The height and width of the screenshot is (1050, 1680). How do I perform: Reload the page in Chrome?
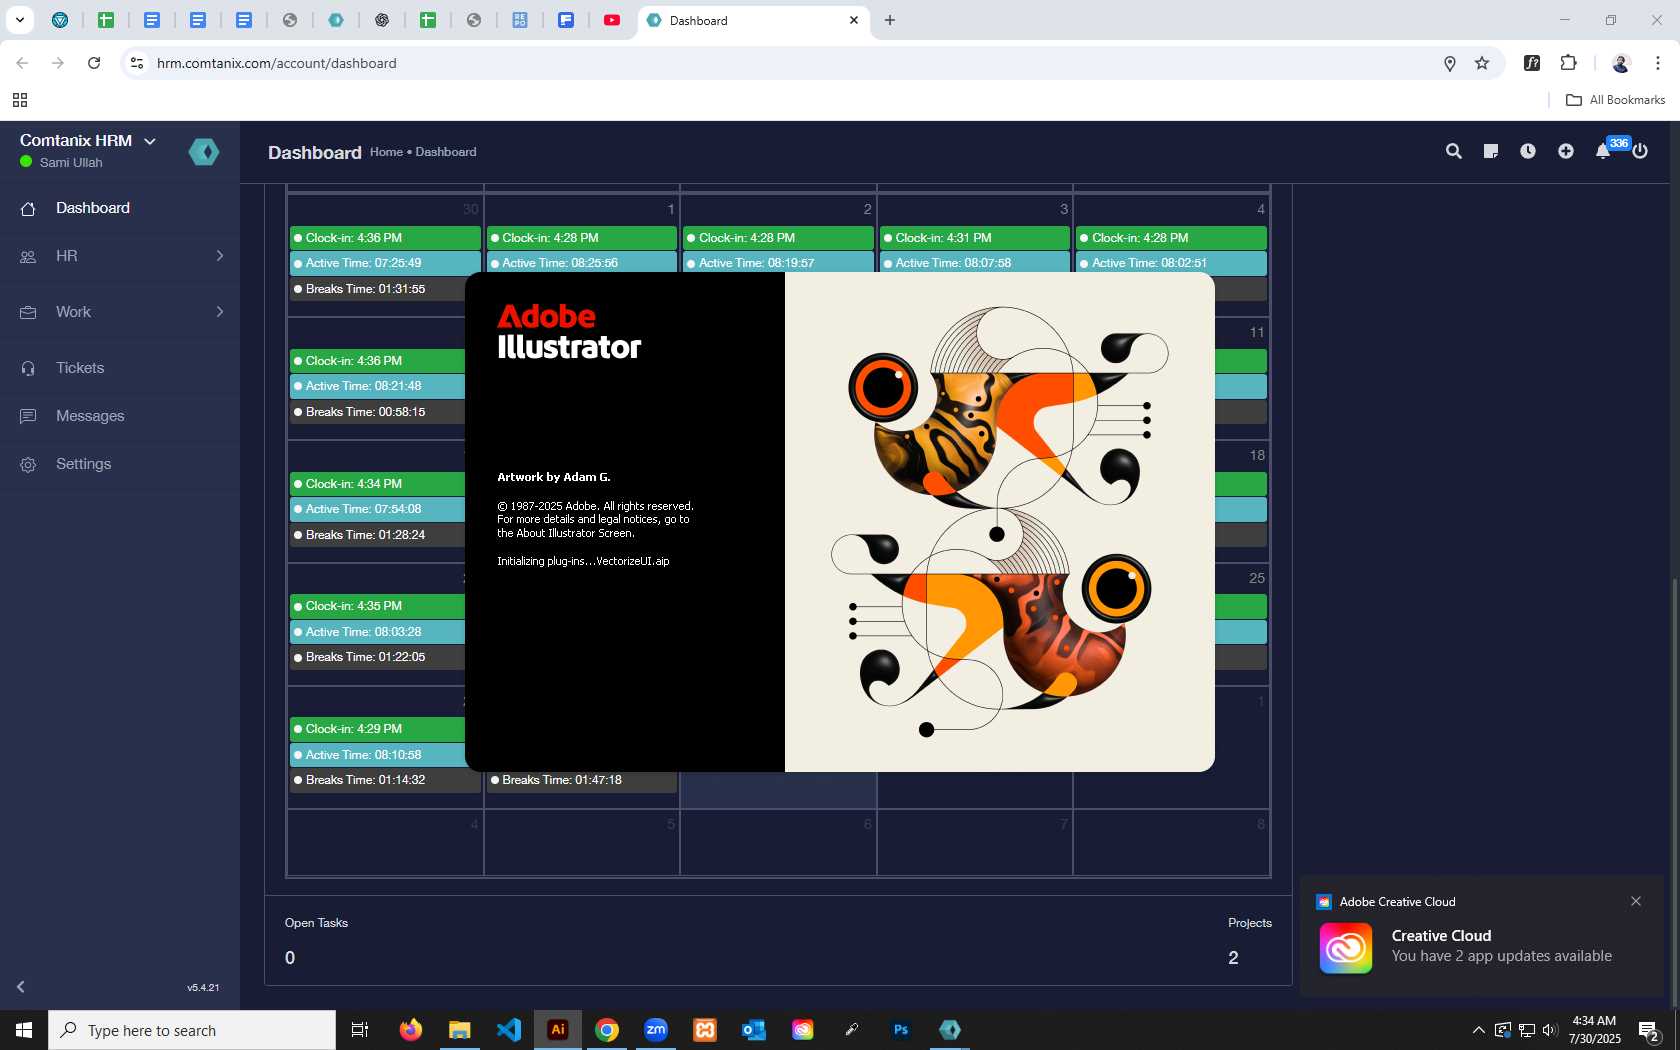(94, 63)
